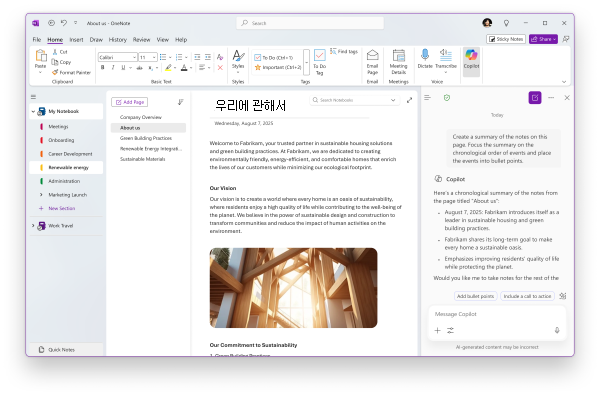Switch to the Insert tab
The height and width of the screenshot is (395, 600).
coord(76,39)
